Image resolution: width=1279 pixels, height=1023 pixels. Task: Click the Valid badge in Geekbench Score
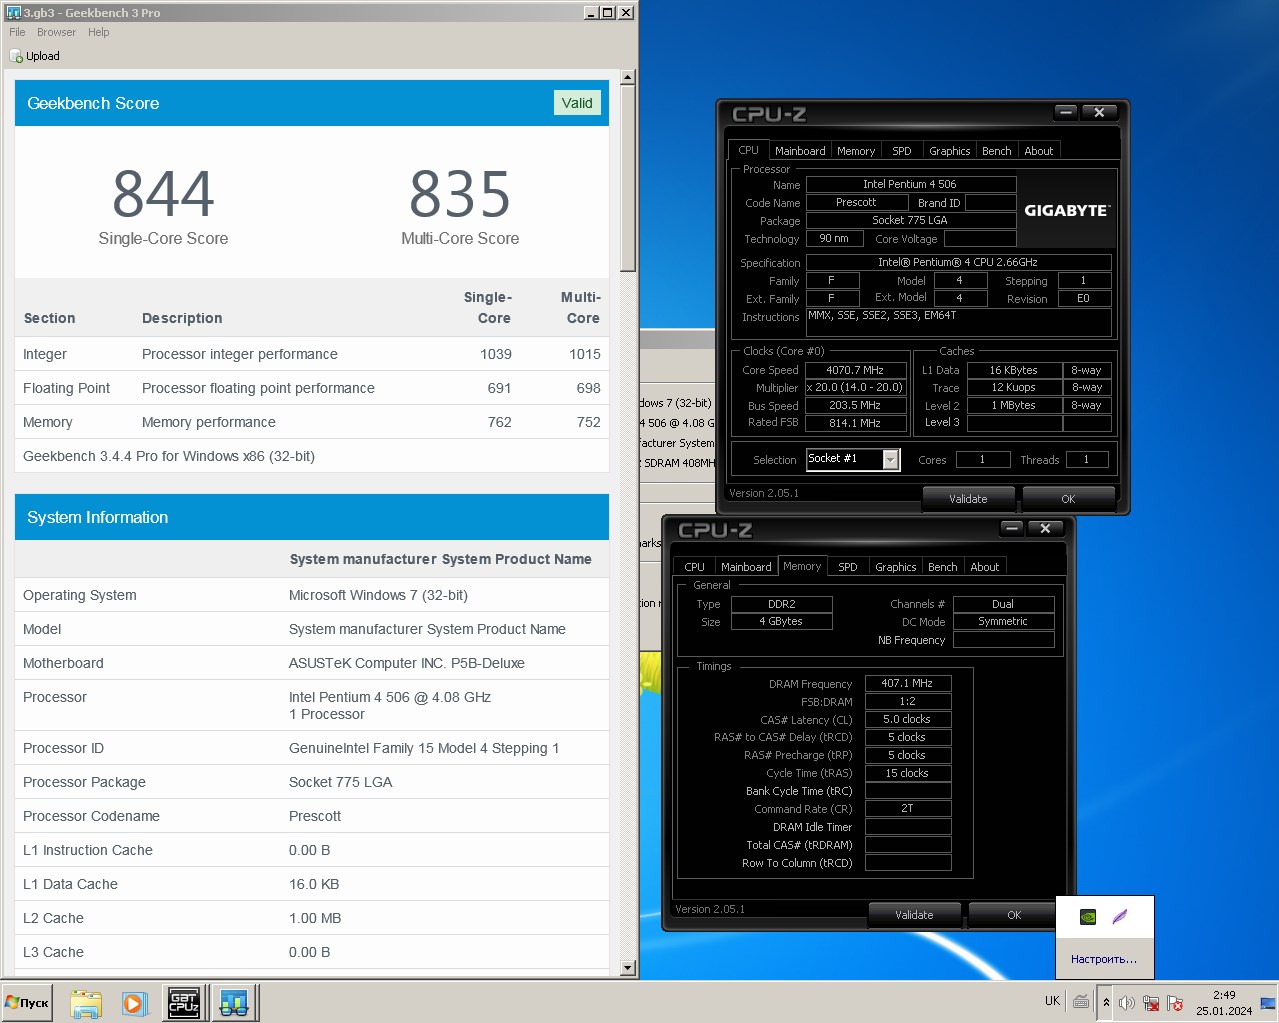577,103
